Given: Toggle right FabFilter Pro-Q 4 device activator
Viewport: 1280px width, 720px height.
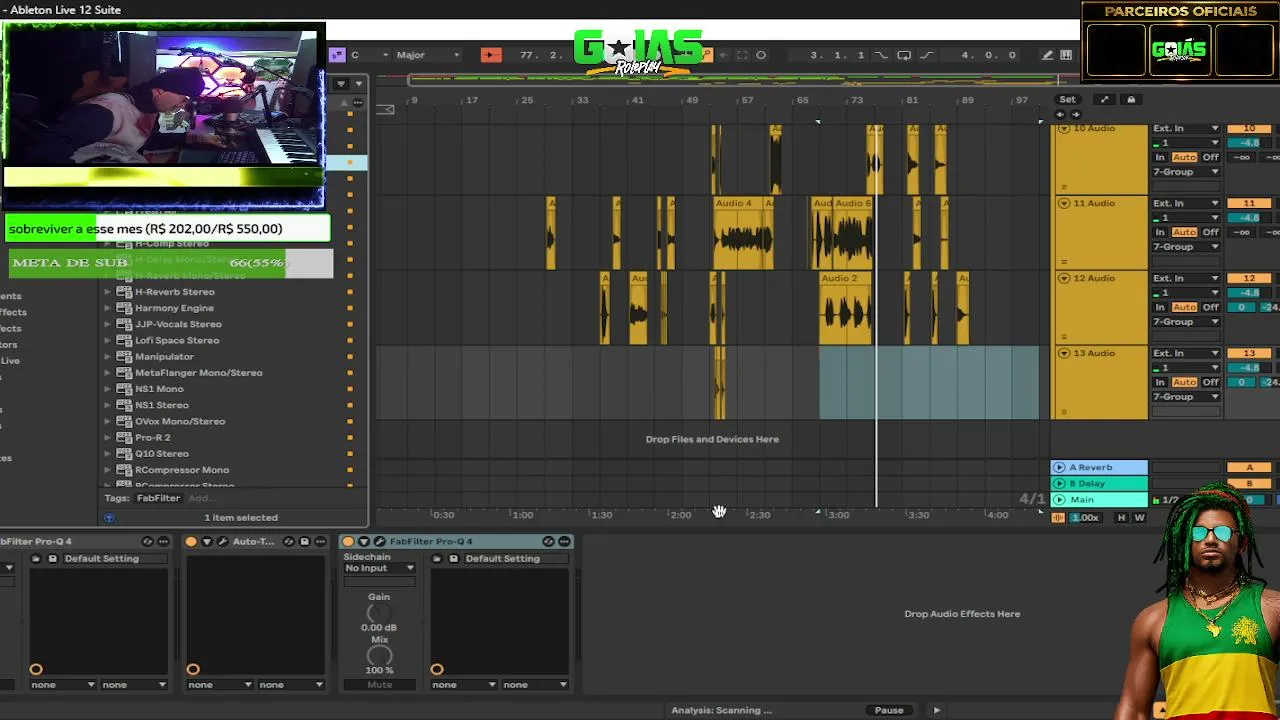Looking at the screenshot, I should pyautogui.click(x=348, y=541).
